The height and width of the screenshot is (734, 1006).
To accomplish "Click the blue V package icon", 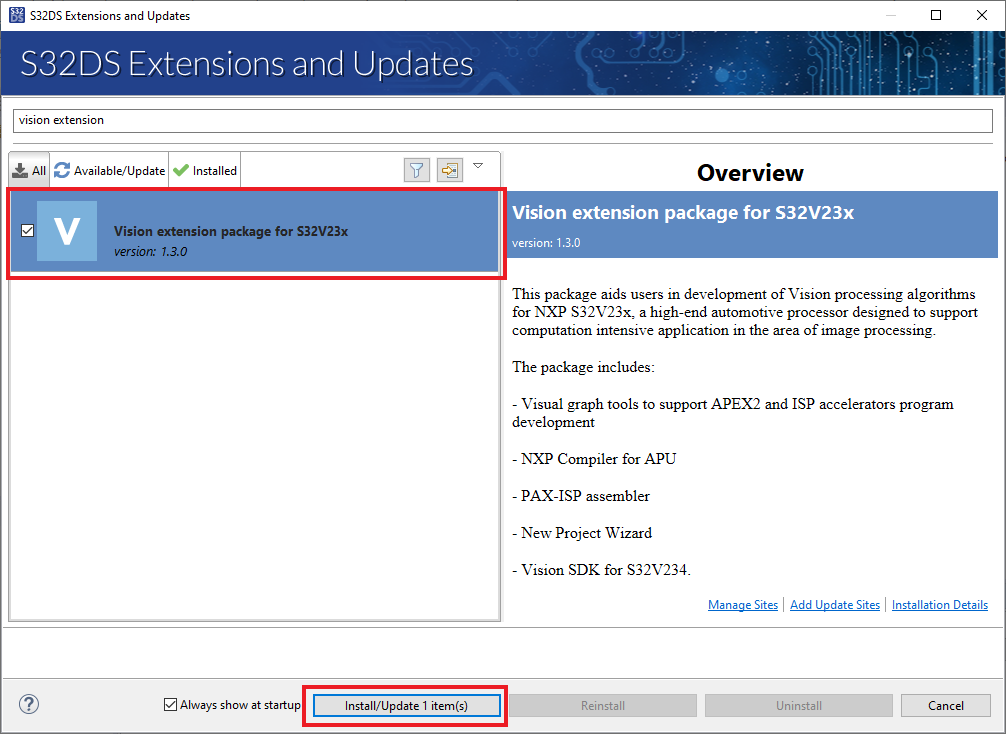I will (x=67, y=231).
